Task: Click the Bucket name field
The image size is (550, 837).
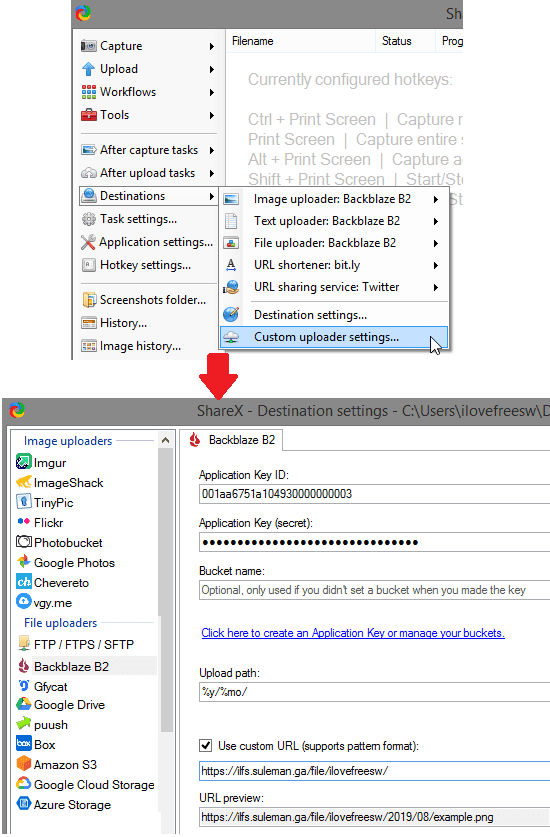Action: point(374,590)
